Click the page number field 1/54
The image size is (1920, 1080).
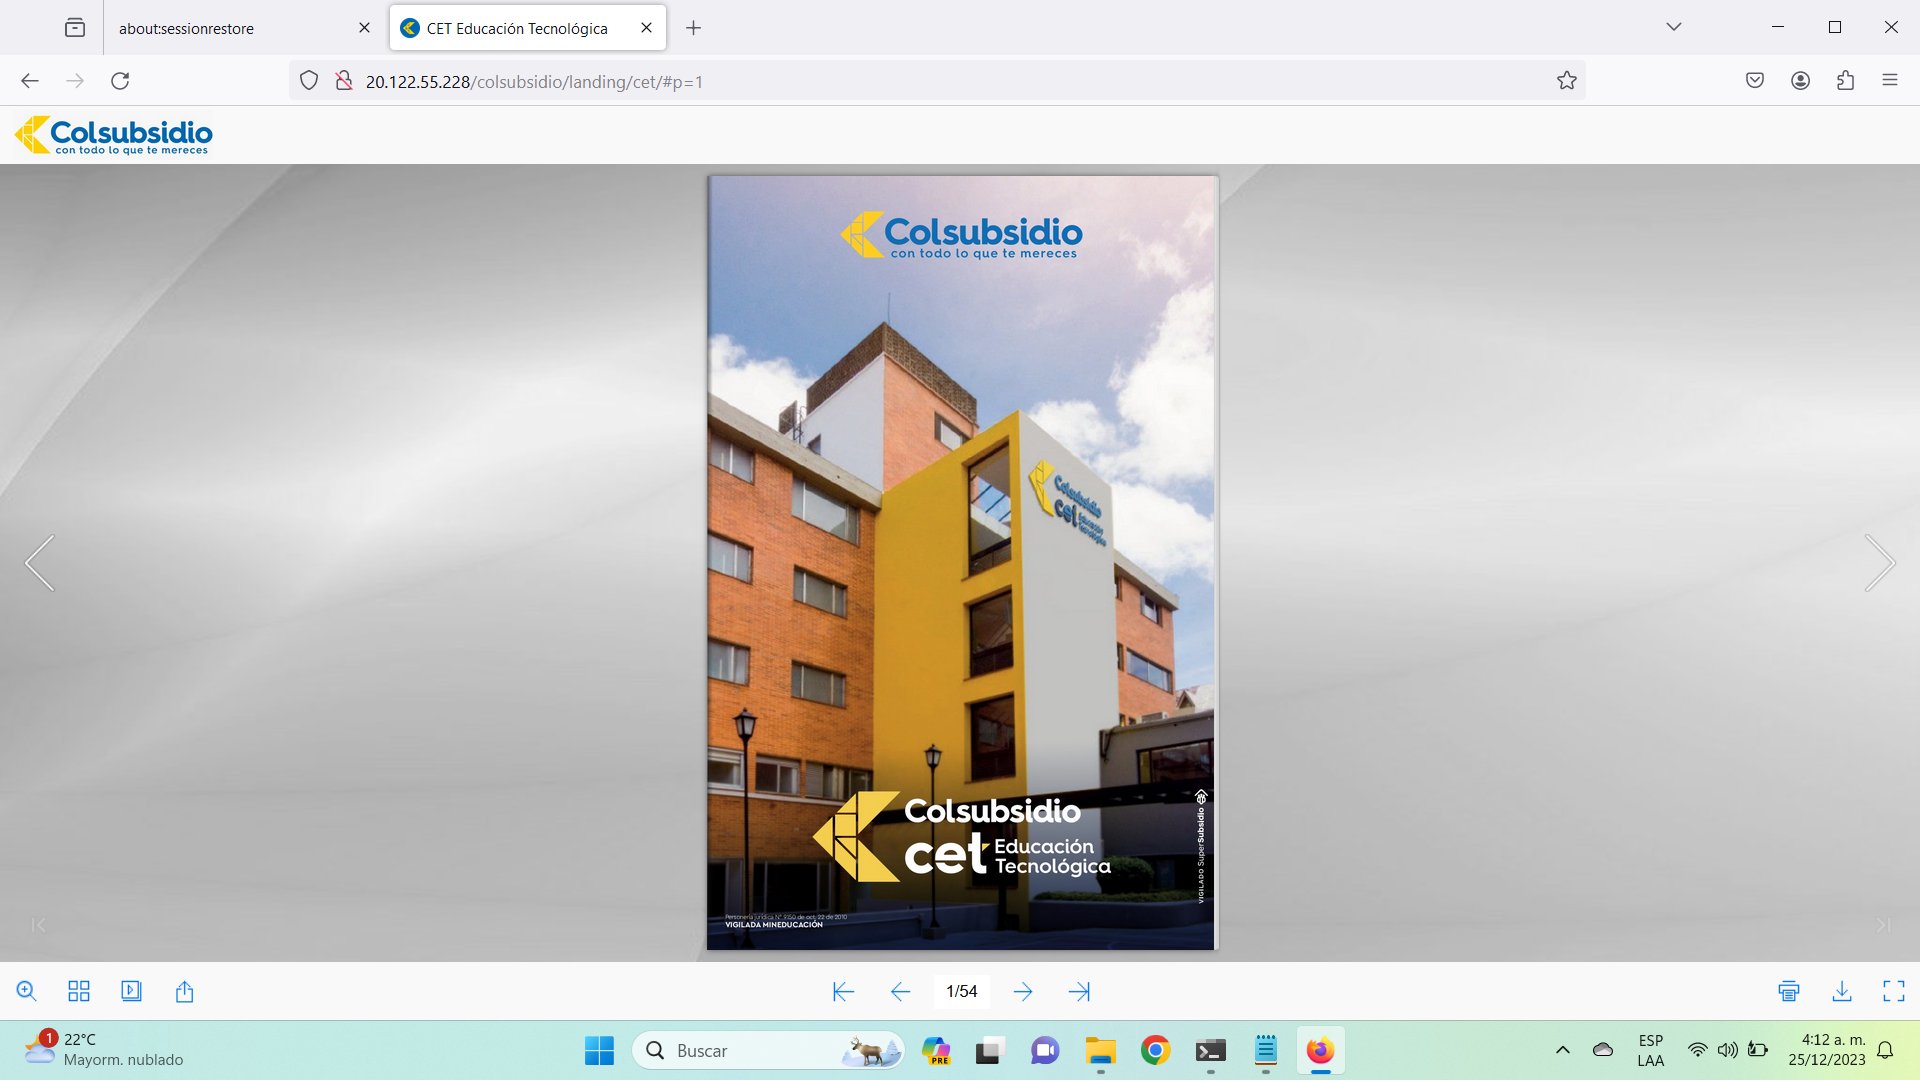pos(961,991)
